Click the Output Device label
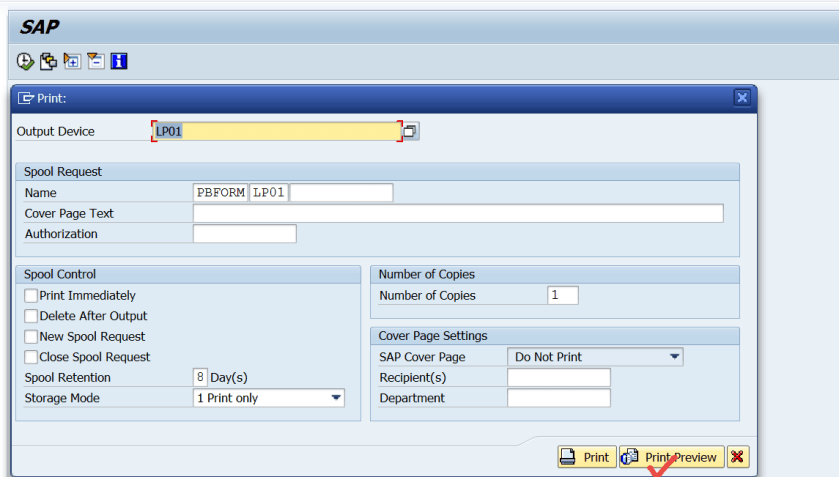This screenshot has height=477, width=839. [x=56, y=132]
